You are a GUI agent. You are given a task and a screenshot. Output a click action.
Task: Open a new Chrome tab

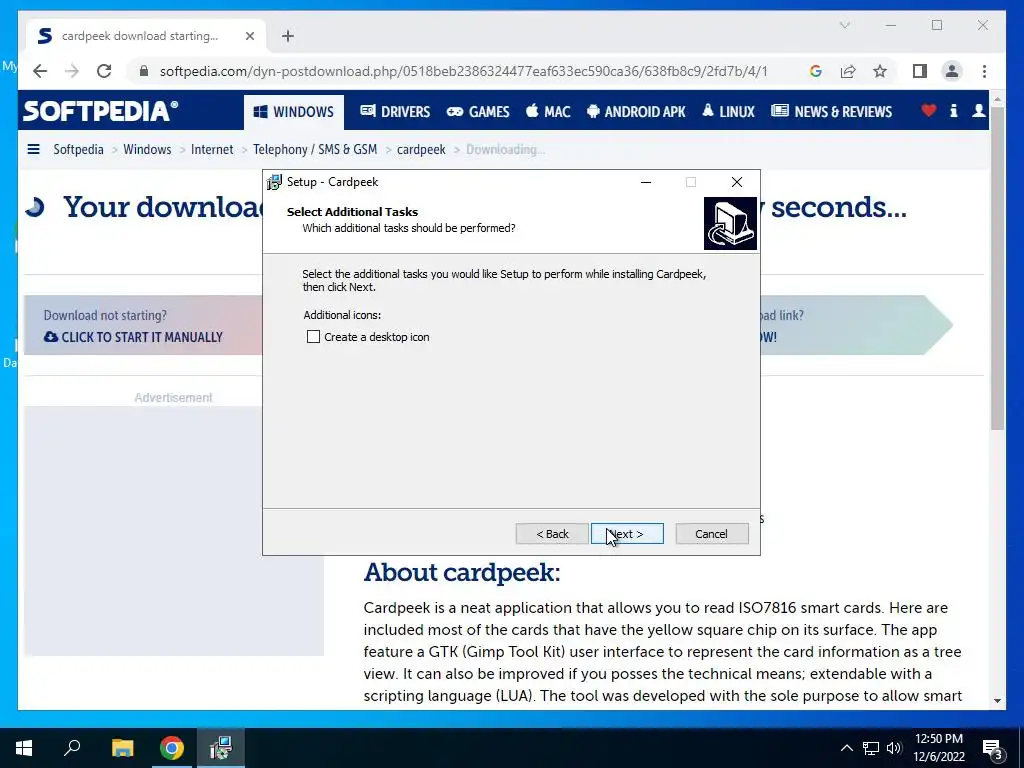(287, 36)
